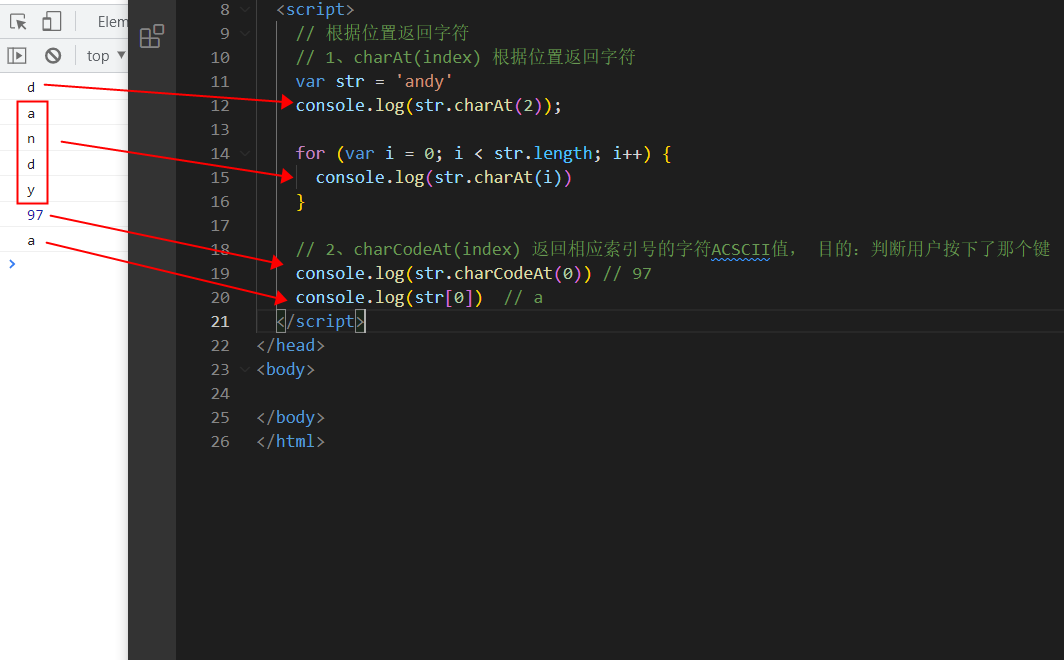Collapse the script block fold arrow on line 9
The image size is (1064, 660).
(245, 32)
